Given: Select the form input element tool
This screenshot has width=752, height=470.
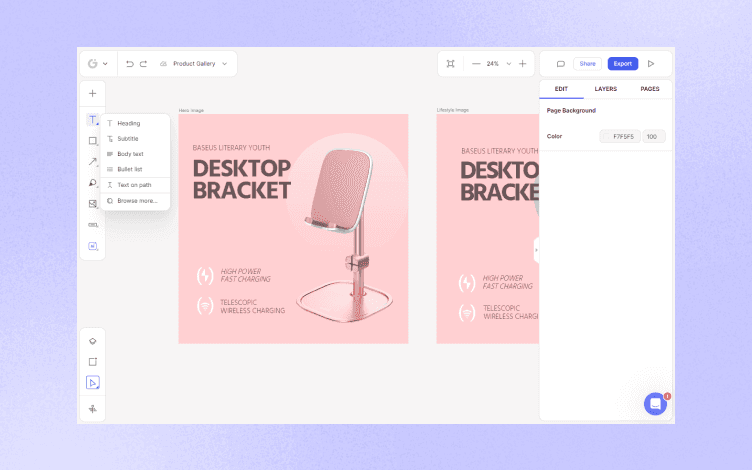Looking at the screenshot, I should click(93, 225).
